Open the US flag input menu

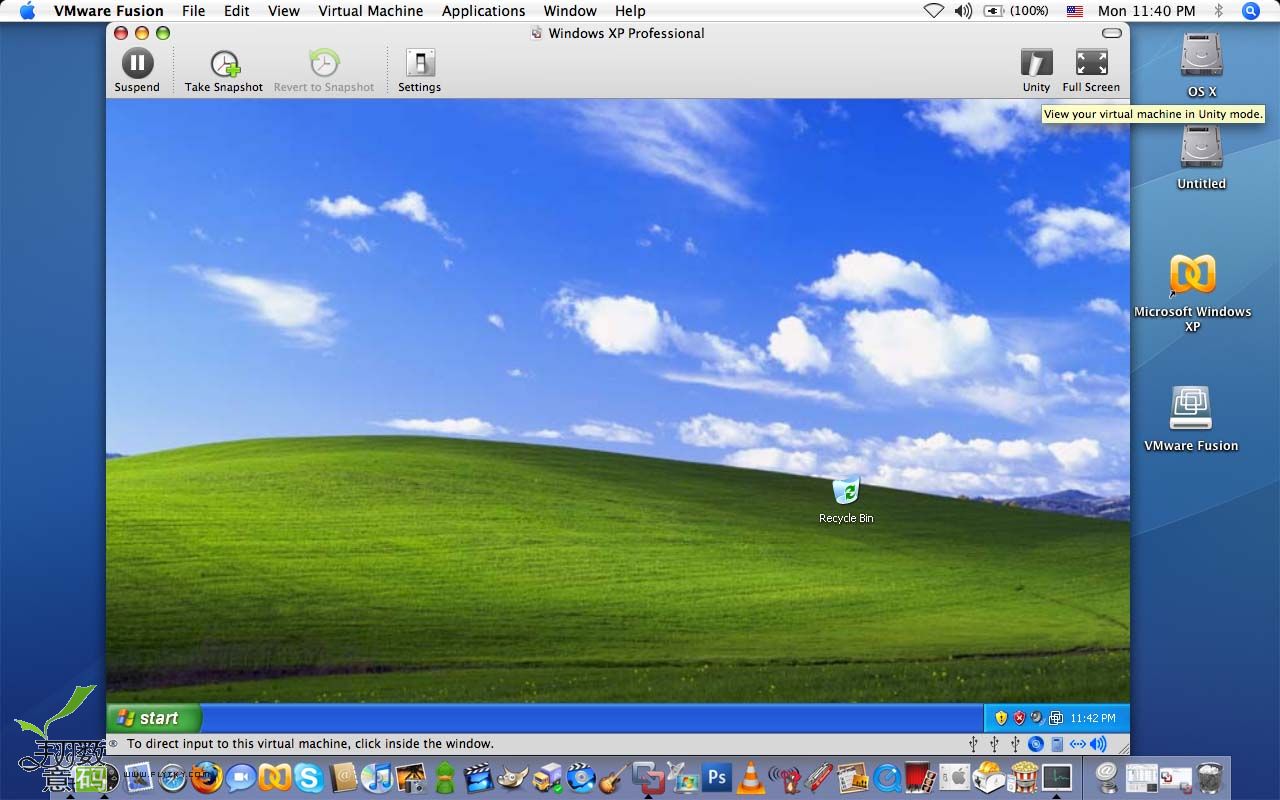point(1075,11)
